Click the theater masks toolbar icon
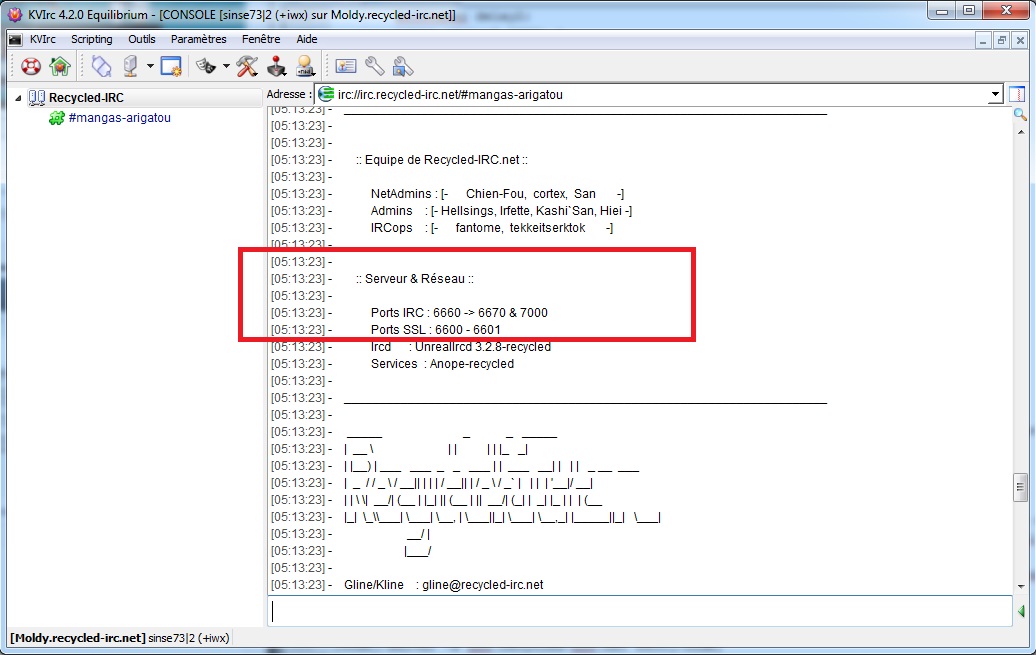Screen dimensions: 1036x655 (x=206, y=66)
